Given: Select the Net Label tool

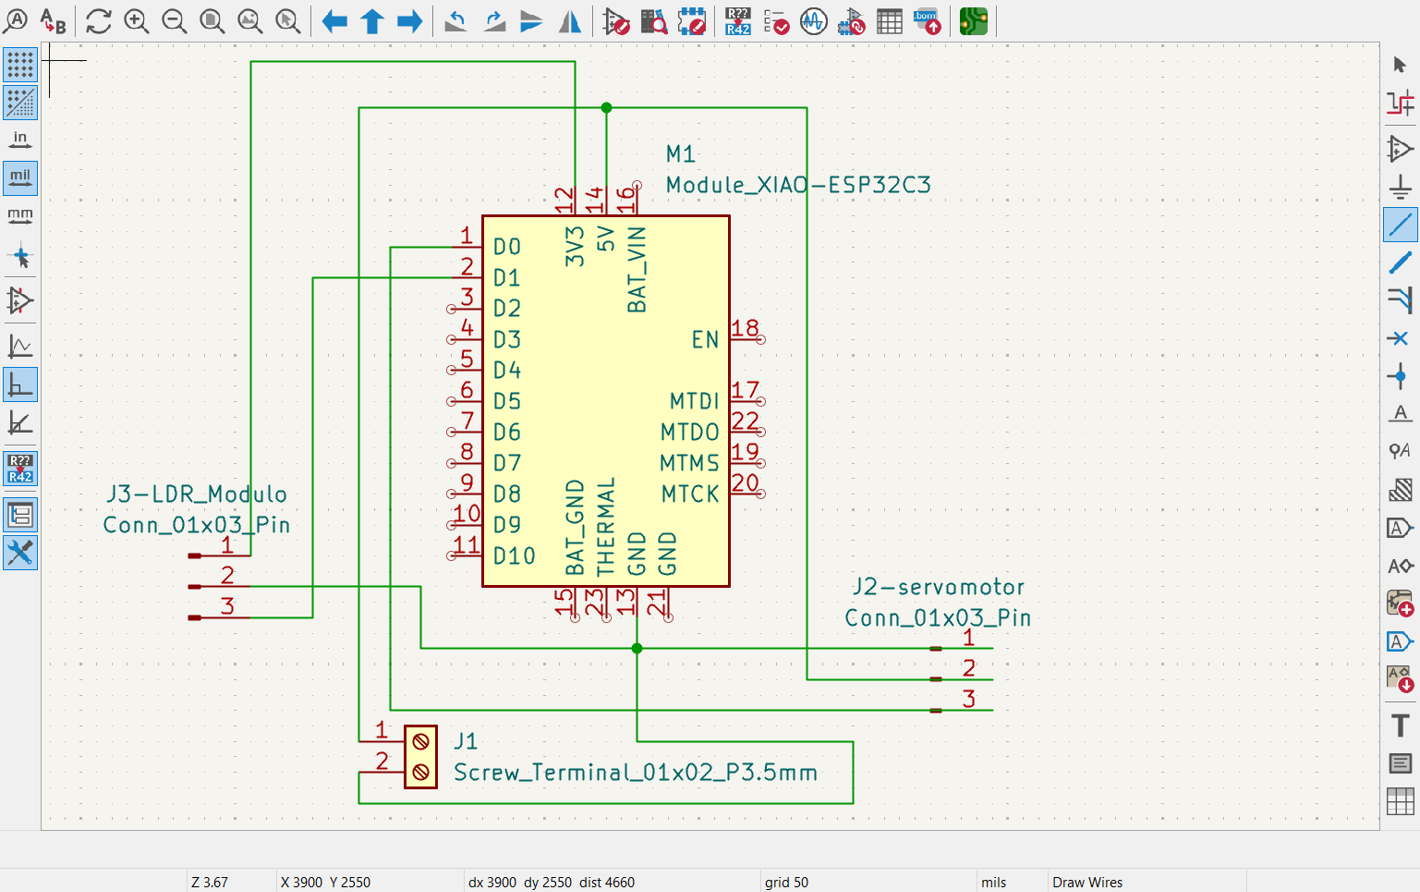Looking at the screenshot, I should pos(1400,412).
